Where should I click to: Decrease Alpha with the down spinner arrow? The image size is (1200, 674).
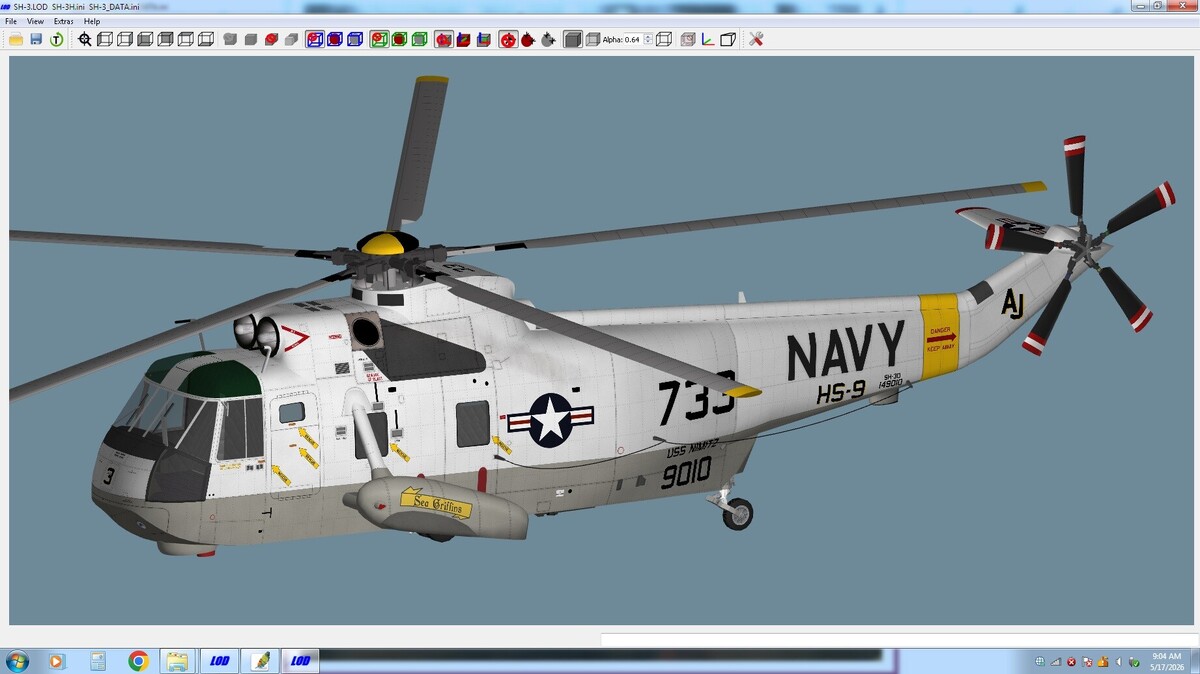[648, 43]
